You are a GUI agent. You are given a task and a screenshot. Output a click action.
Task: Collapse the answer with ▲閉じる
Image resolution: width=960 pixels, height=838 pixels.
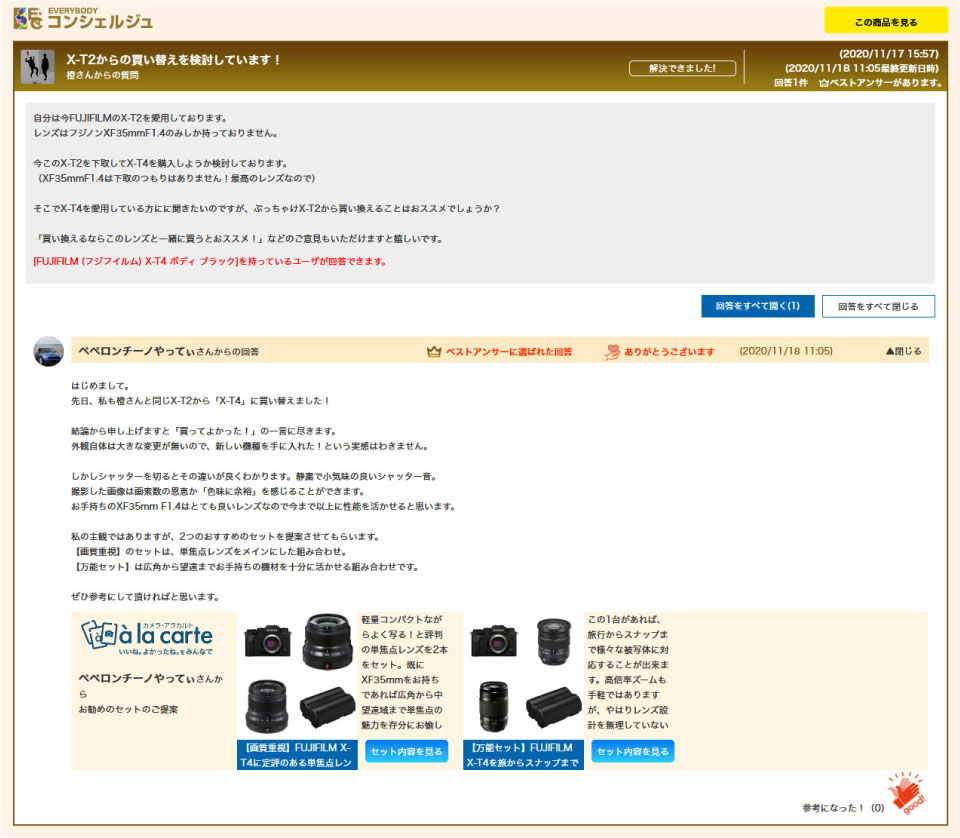point(903,351)
